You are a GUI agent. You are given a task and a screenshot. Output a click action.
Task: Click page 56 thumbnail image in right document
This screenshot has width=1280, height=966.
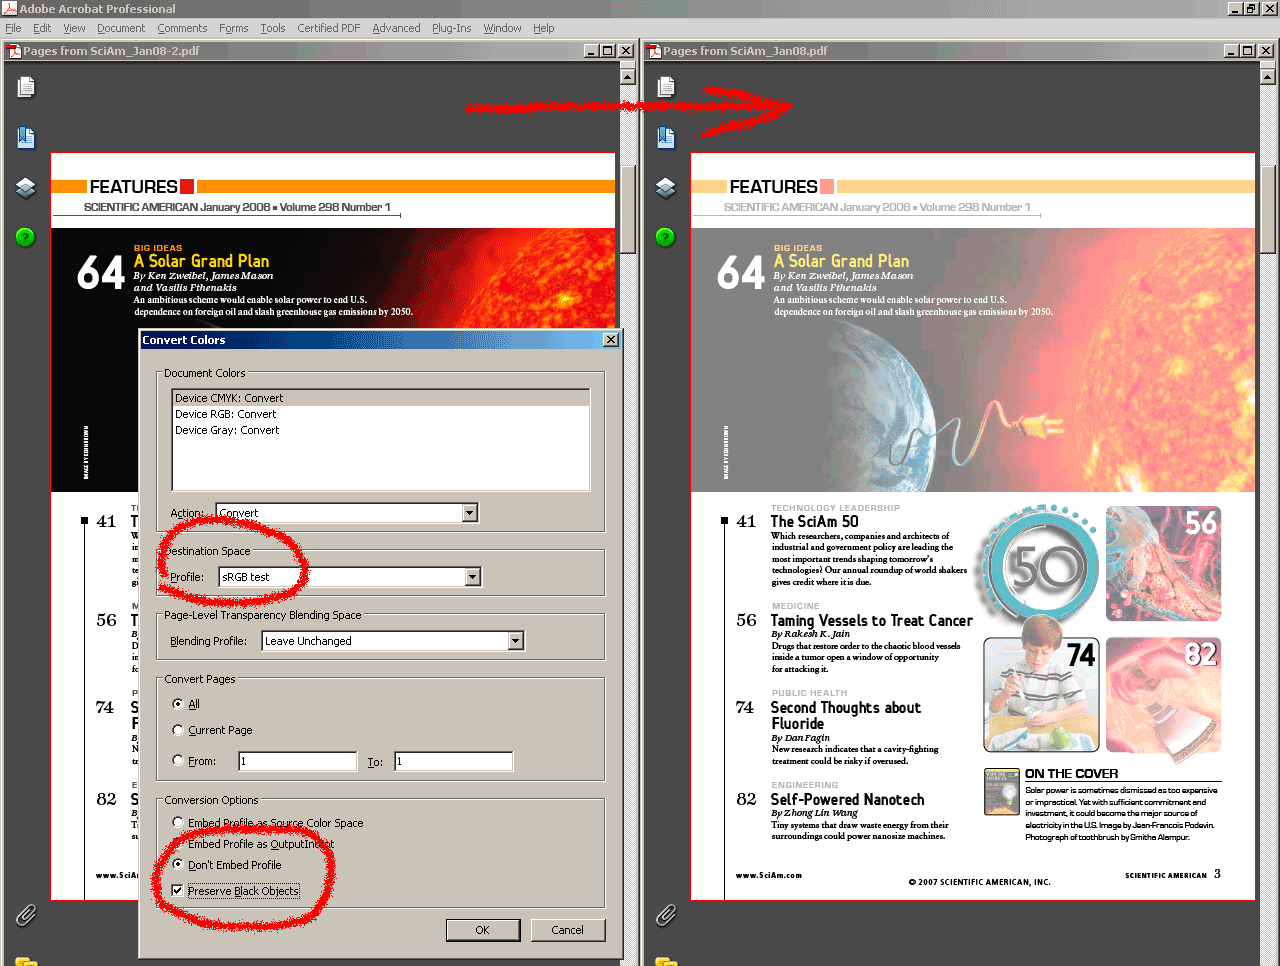pos(1163,563)
